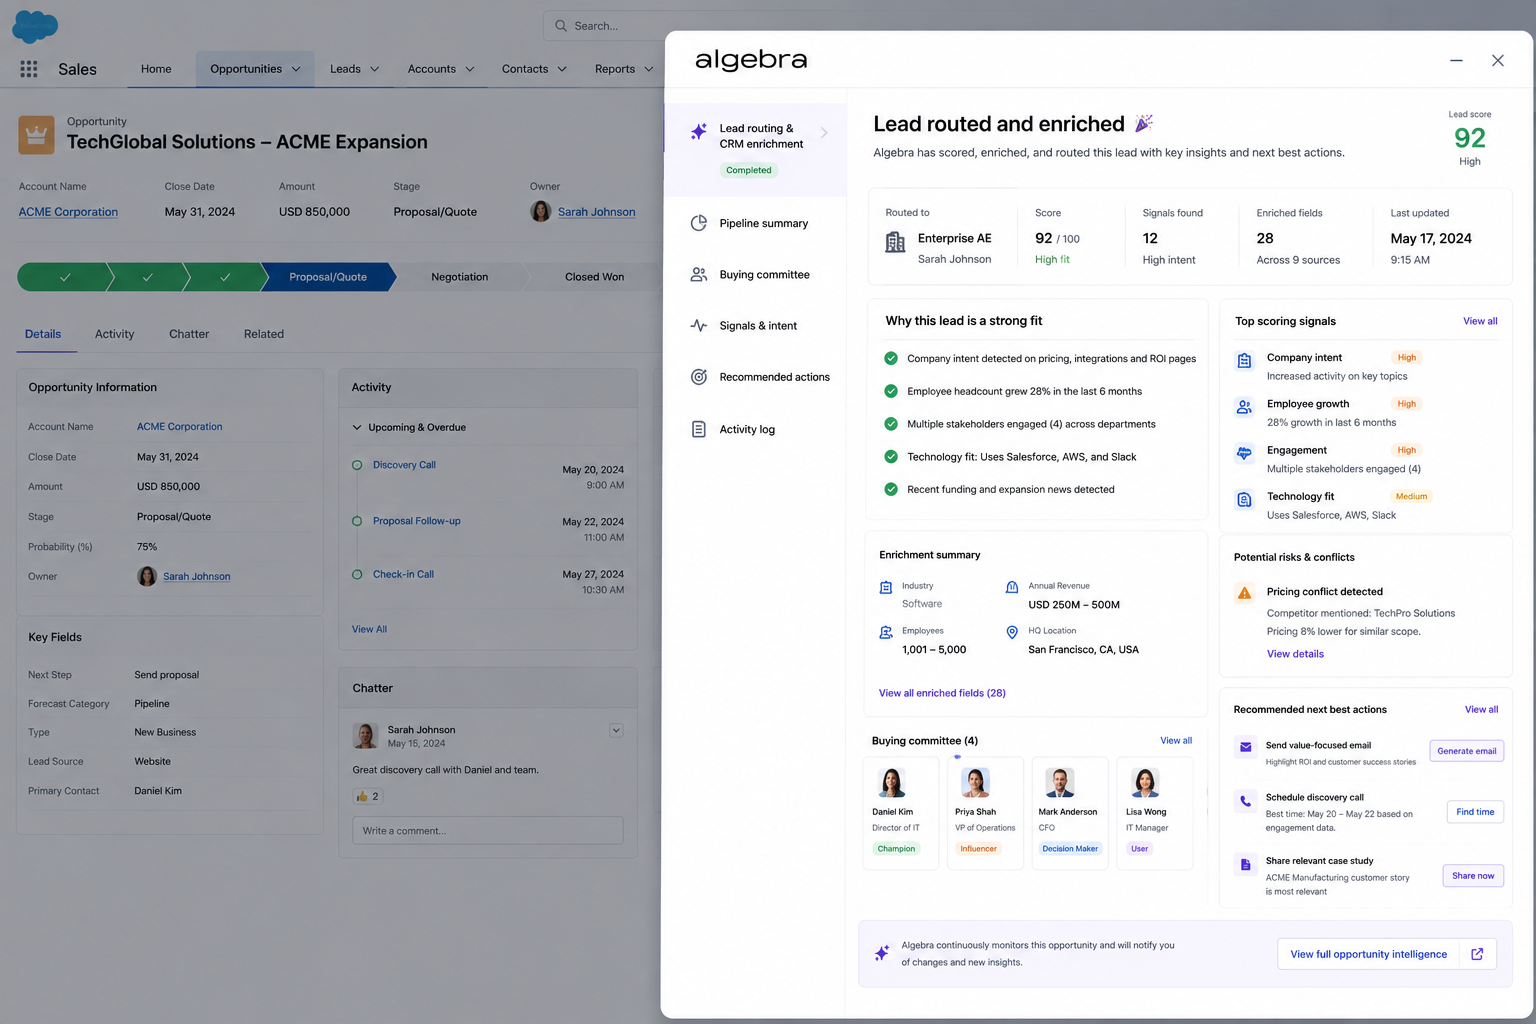Click the Employee growth signal icon
Viewport: 1536px width, 1024px height.
coord(1244,407)
